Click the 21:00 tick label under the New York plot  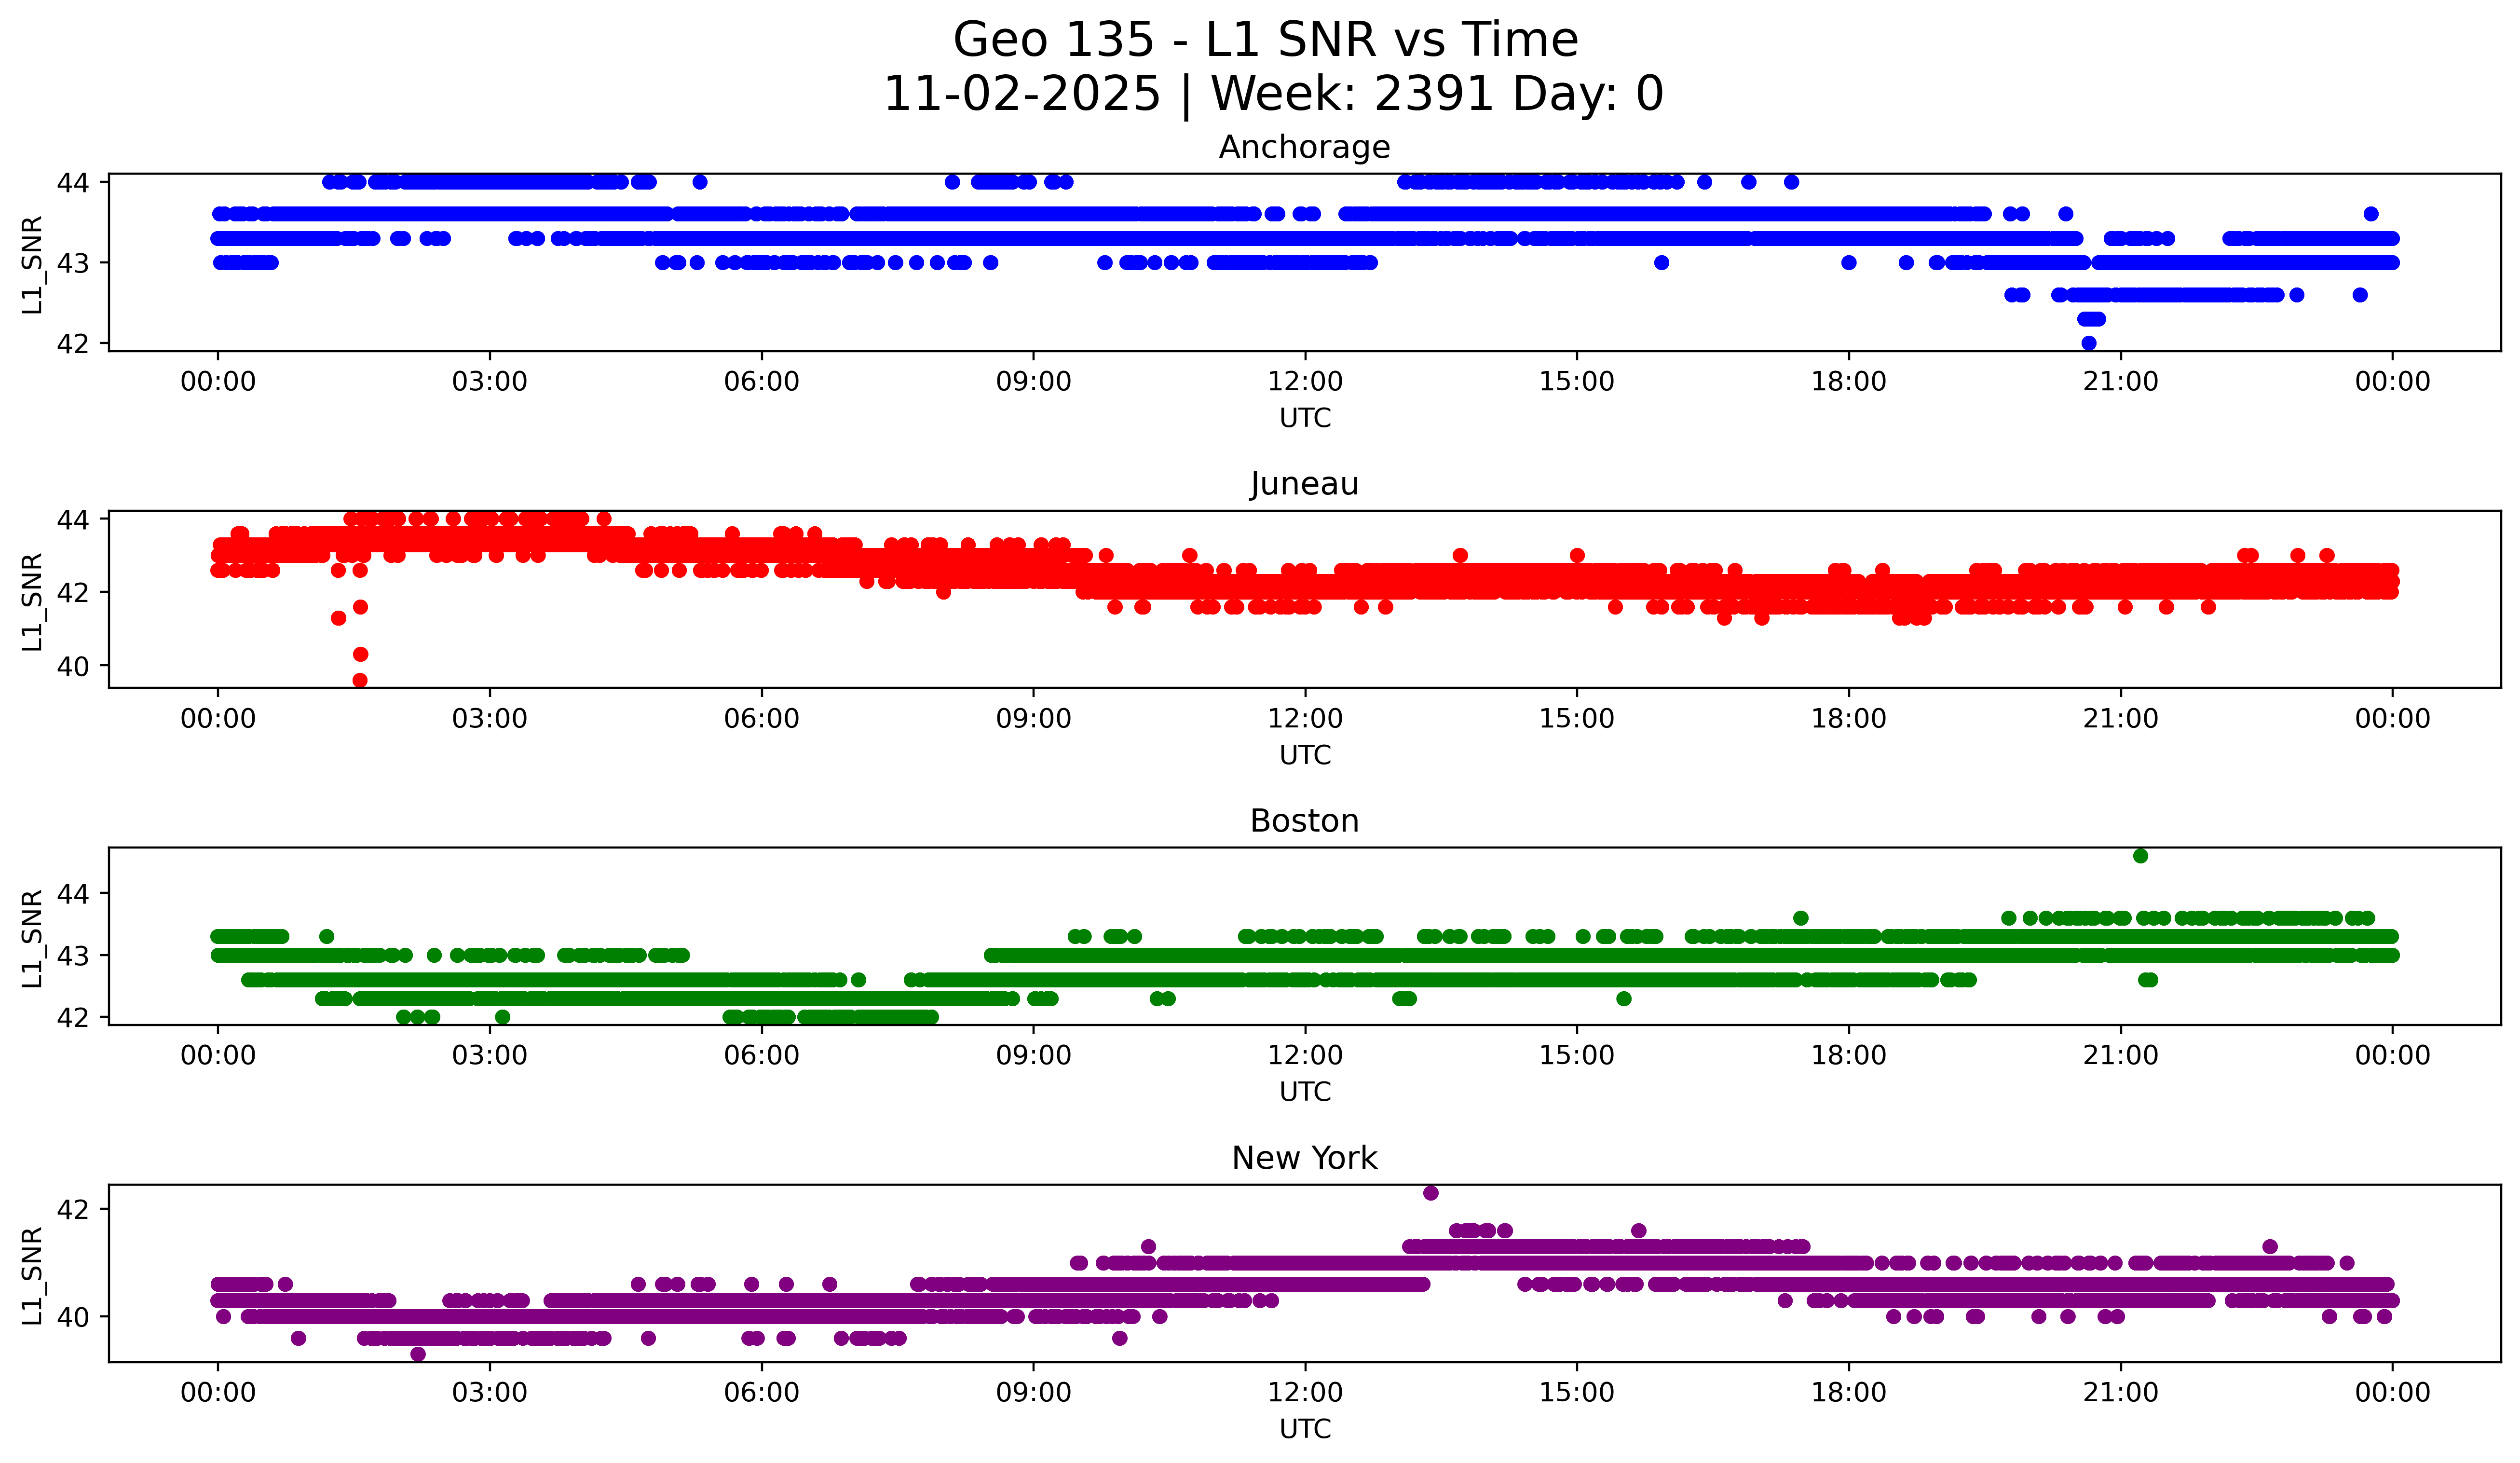(x=2120, y=1393)
